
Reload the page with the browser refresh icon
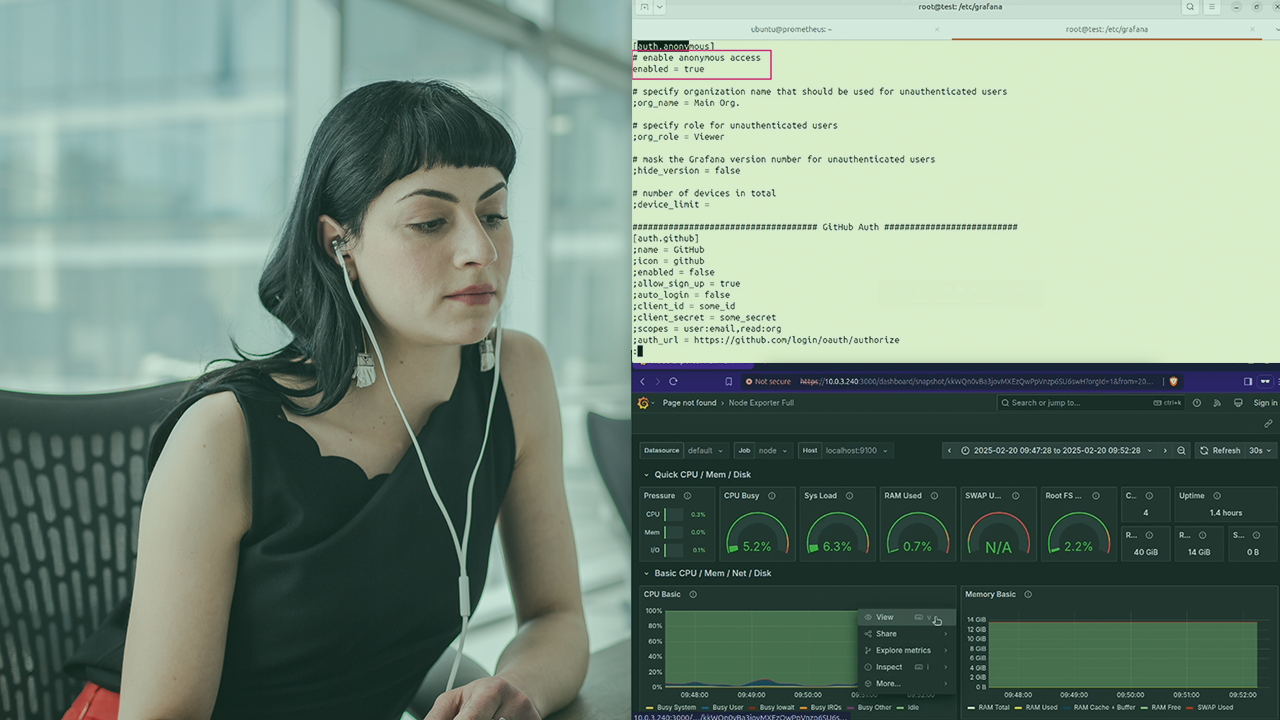click(673, 381)
